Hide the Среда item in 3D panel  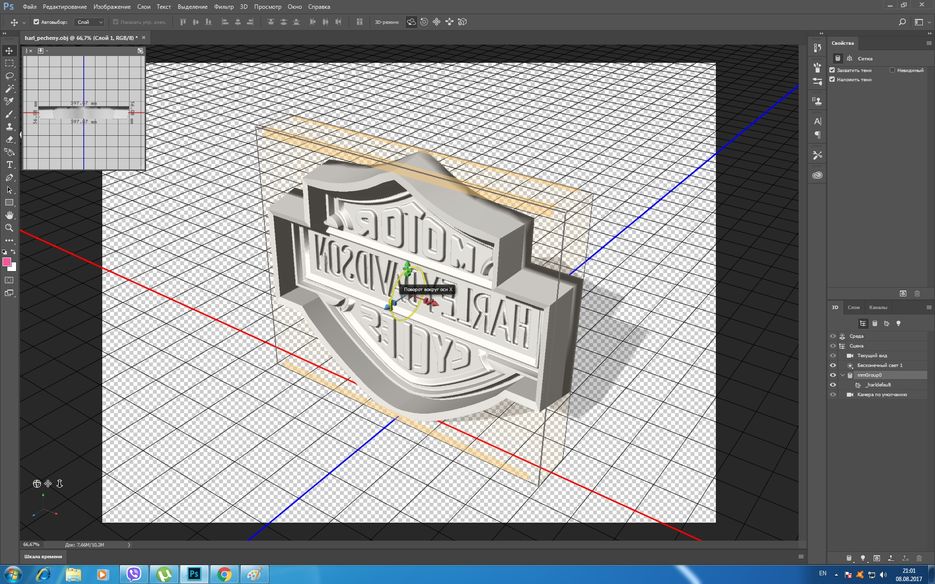(833, 336)
